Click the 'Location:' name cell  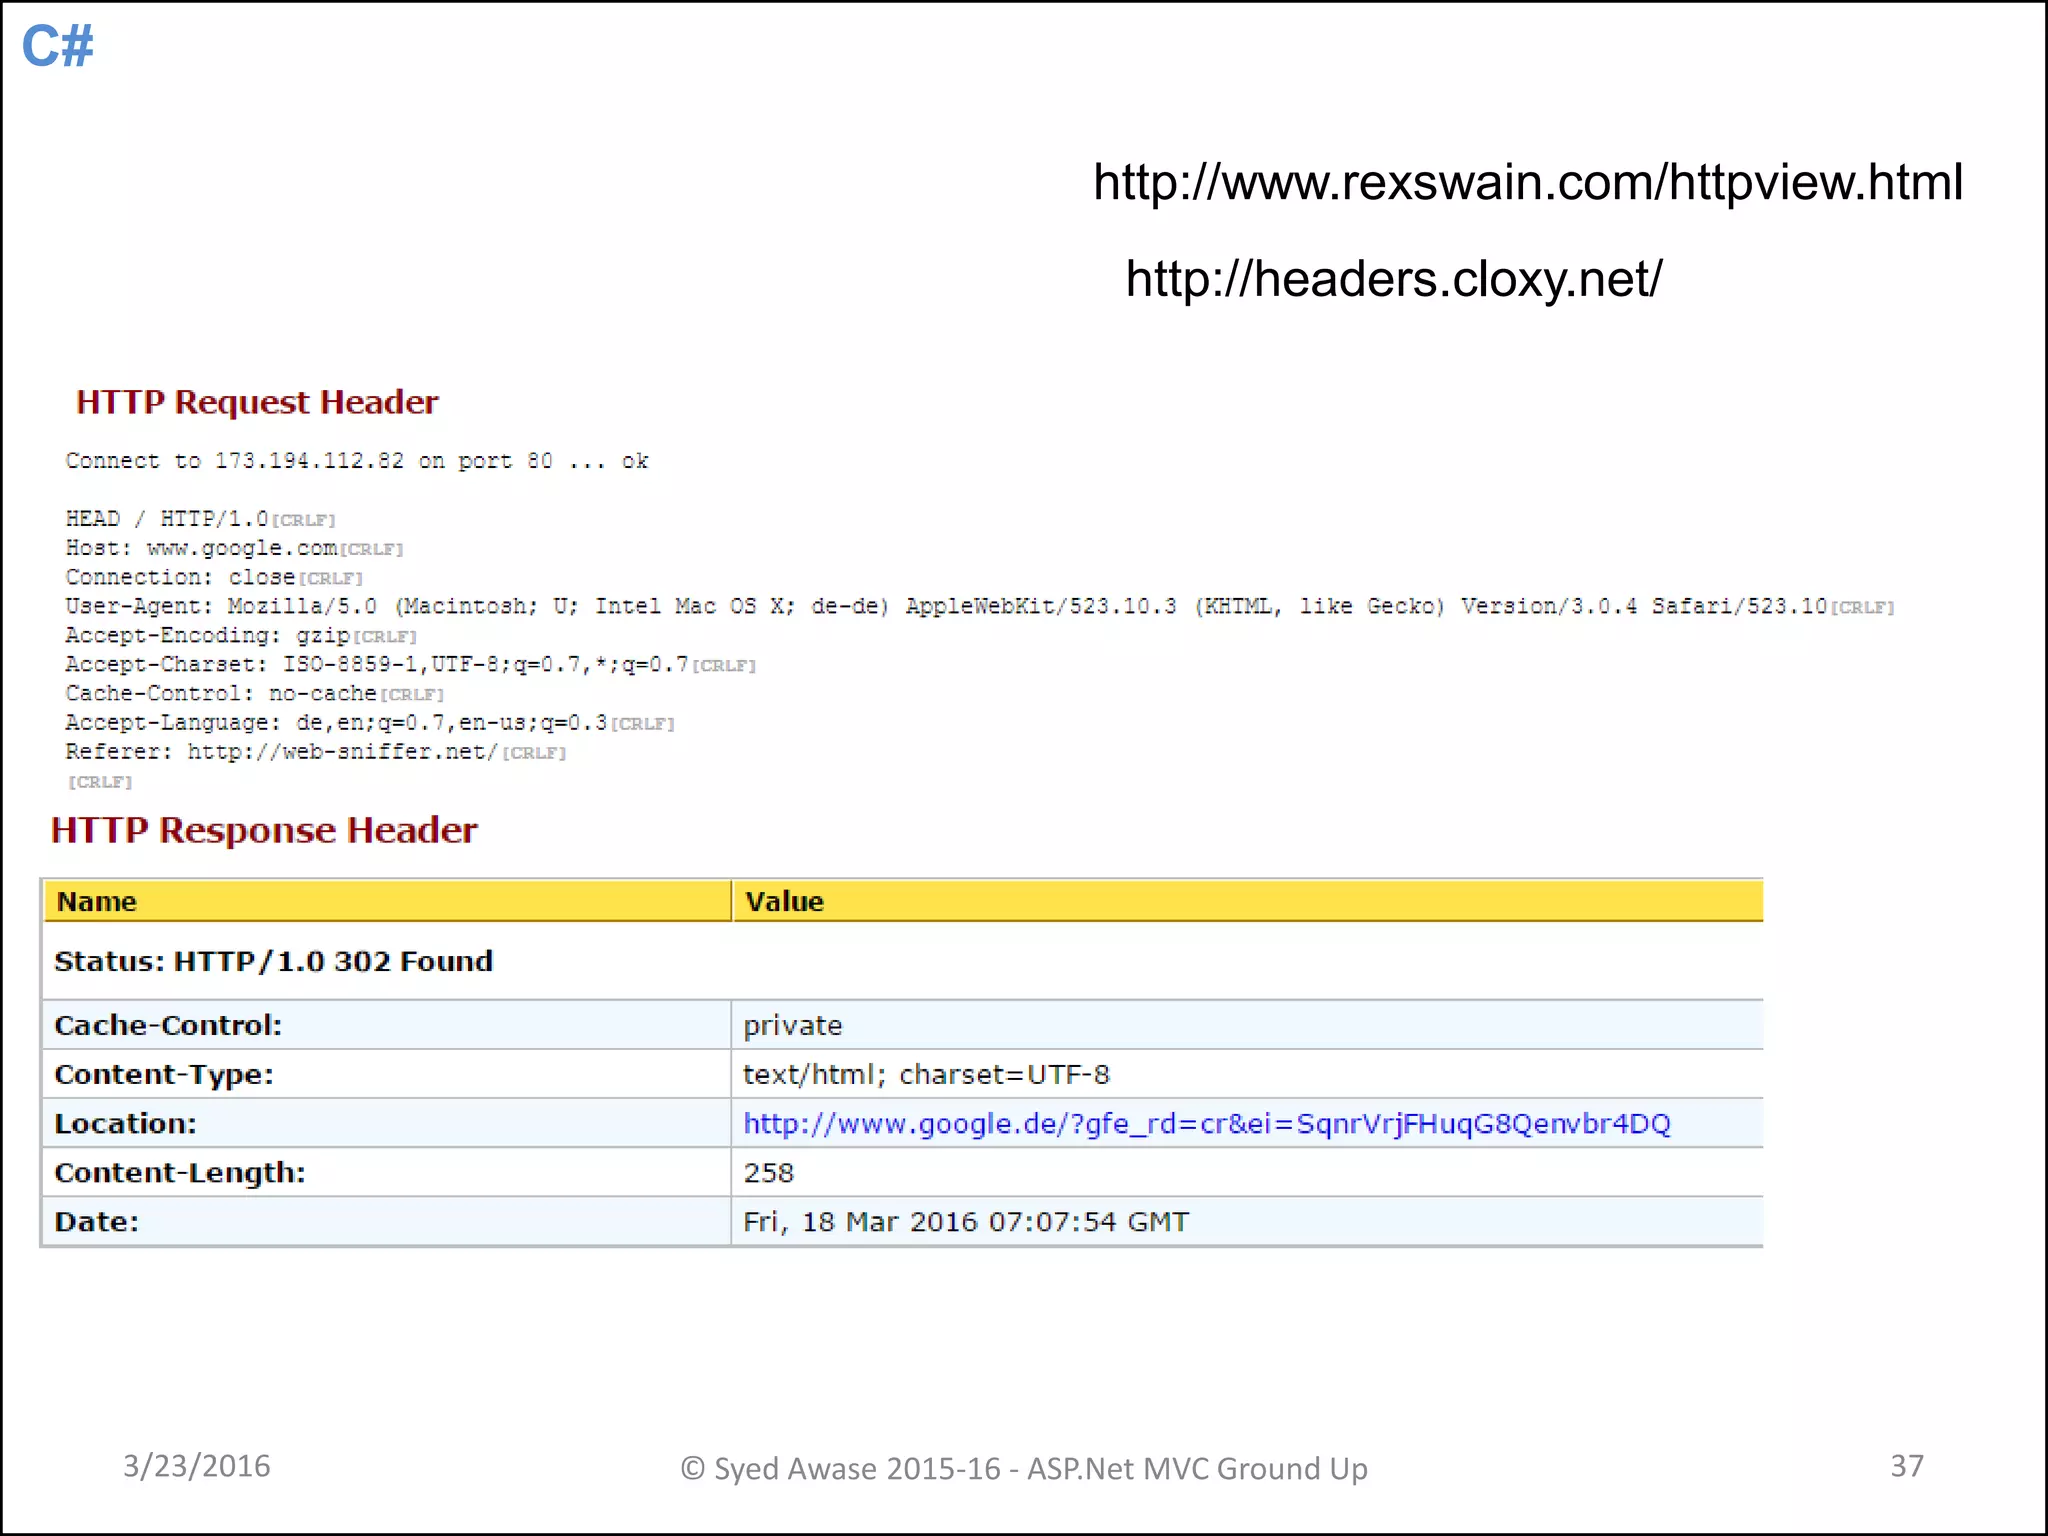(387, 1123)
